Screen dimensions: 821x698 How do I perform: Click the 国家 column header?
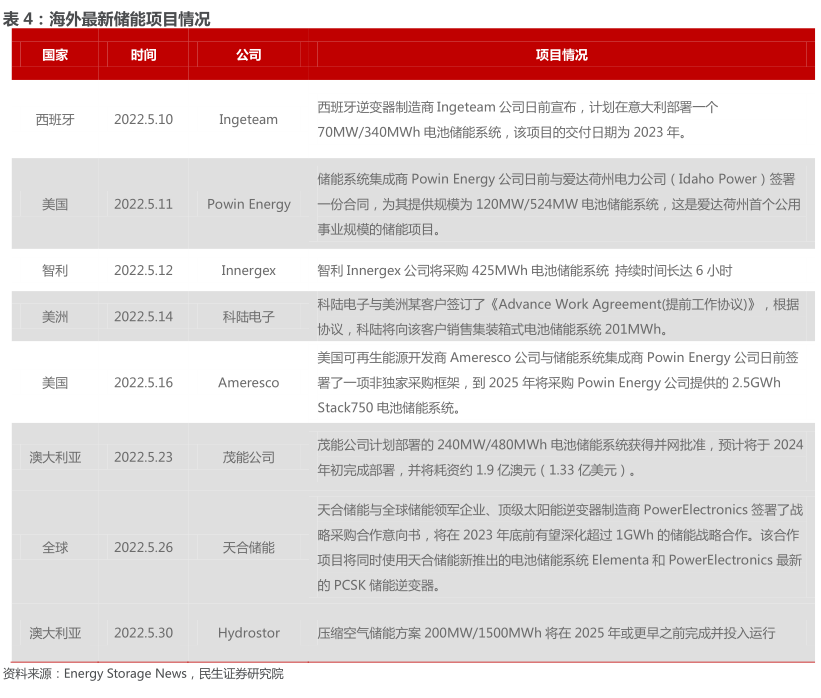(x=55, y=55)
